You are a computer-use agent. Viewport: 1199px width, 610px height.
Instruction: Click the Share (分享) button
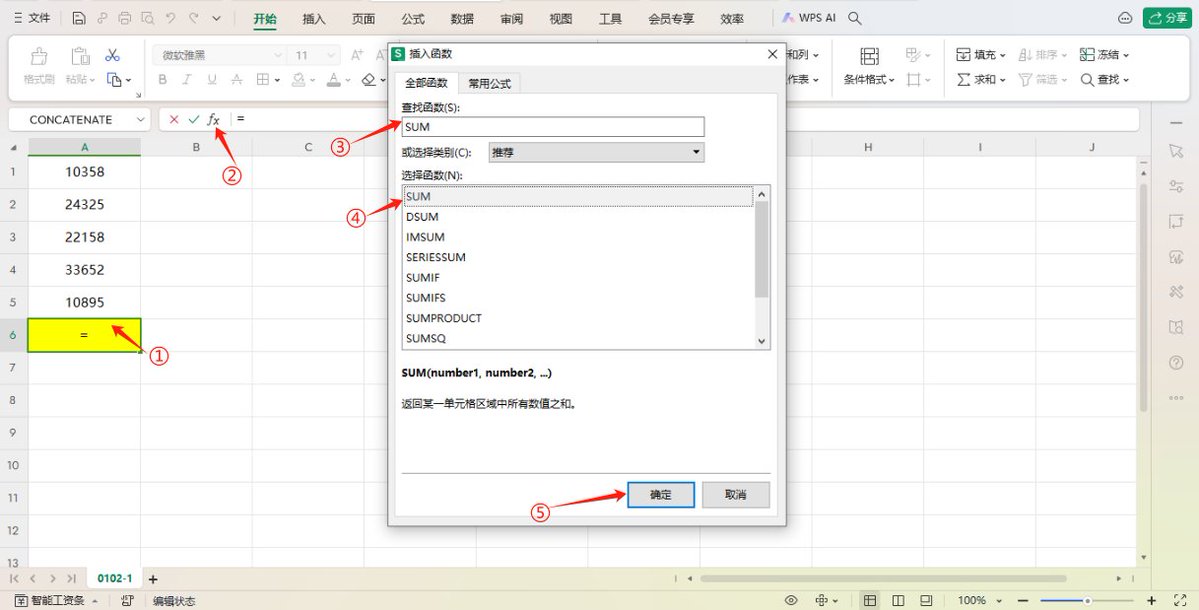click(x=1168, y=18)
